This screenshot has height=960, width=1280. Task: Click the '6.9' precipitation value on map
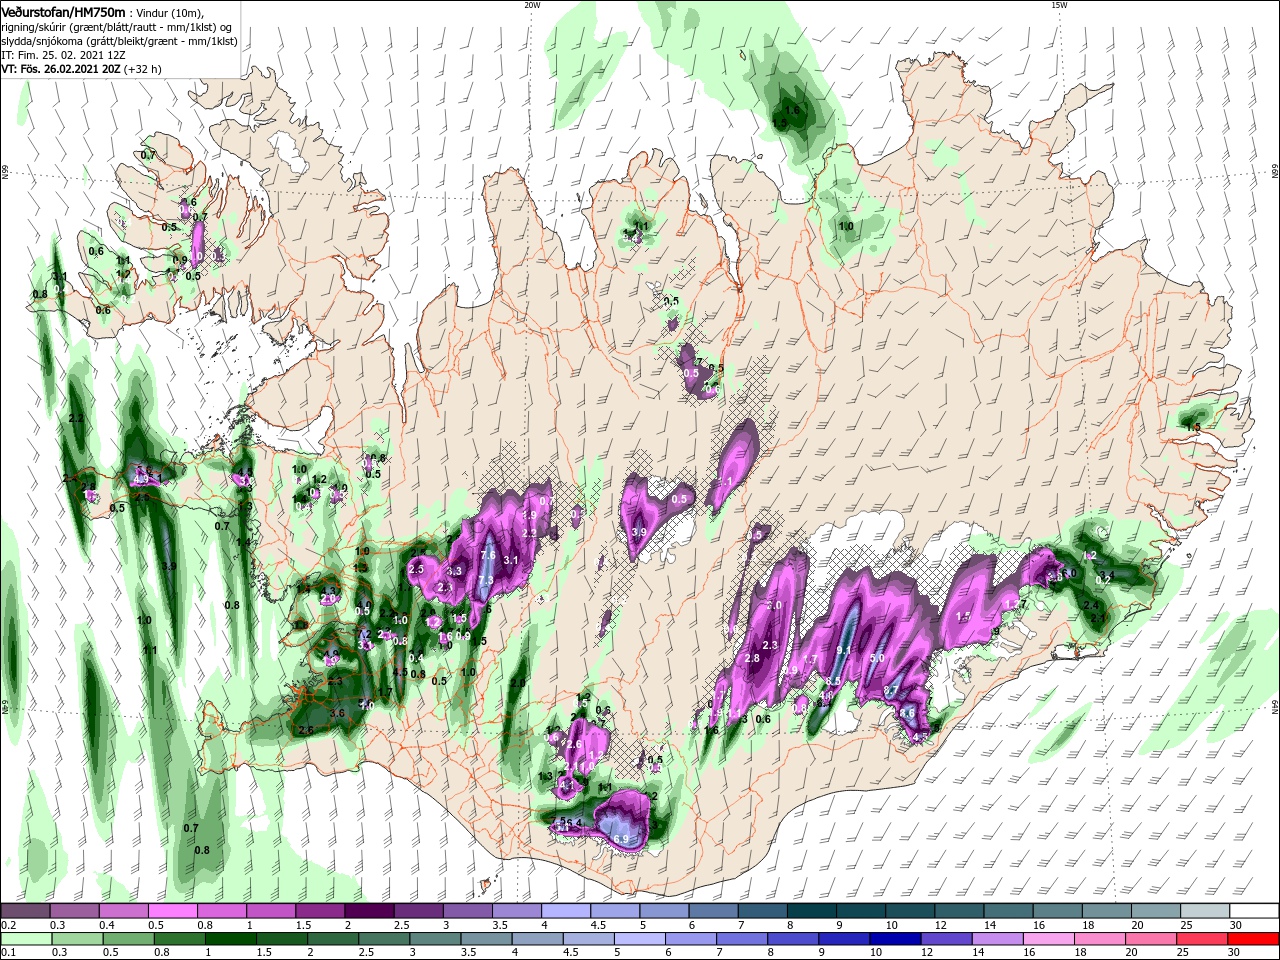(620, 839)
